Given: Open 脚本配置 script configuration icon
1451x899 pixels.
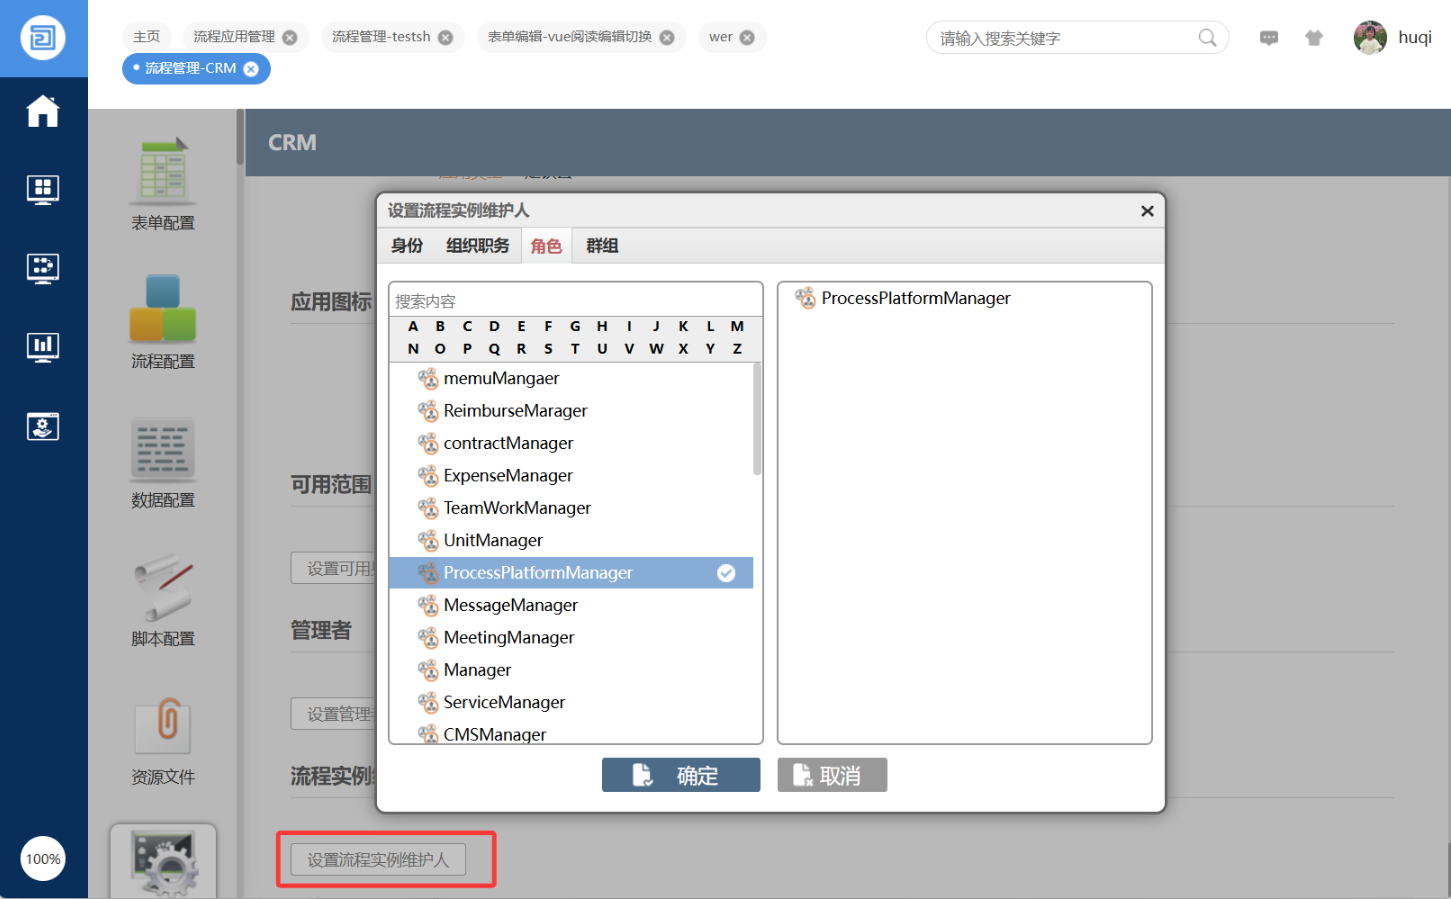Looking at the screenshot, I should click(x=163, y=588).
